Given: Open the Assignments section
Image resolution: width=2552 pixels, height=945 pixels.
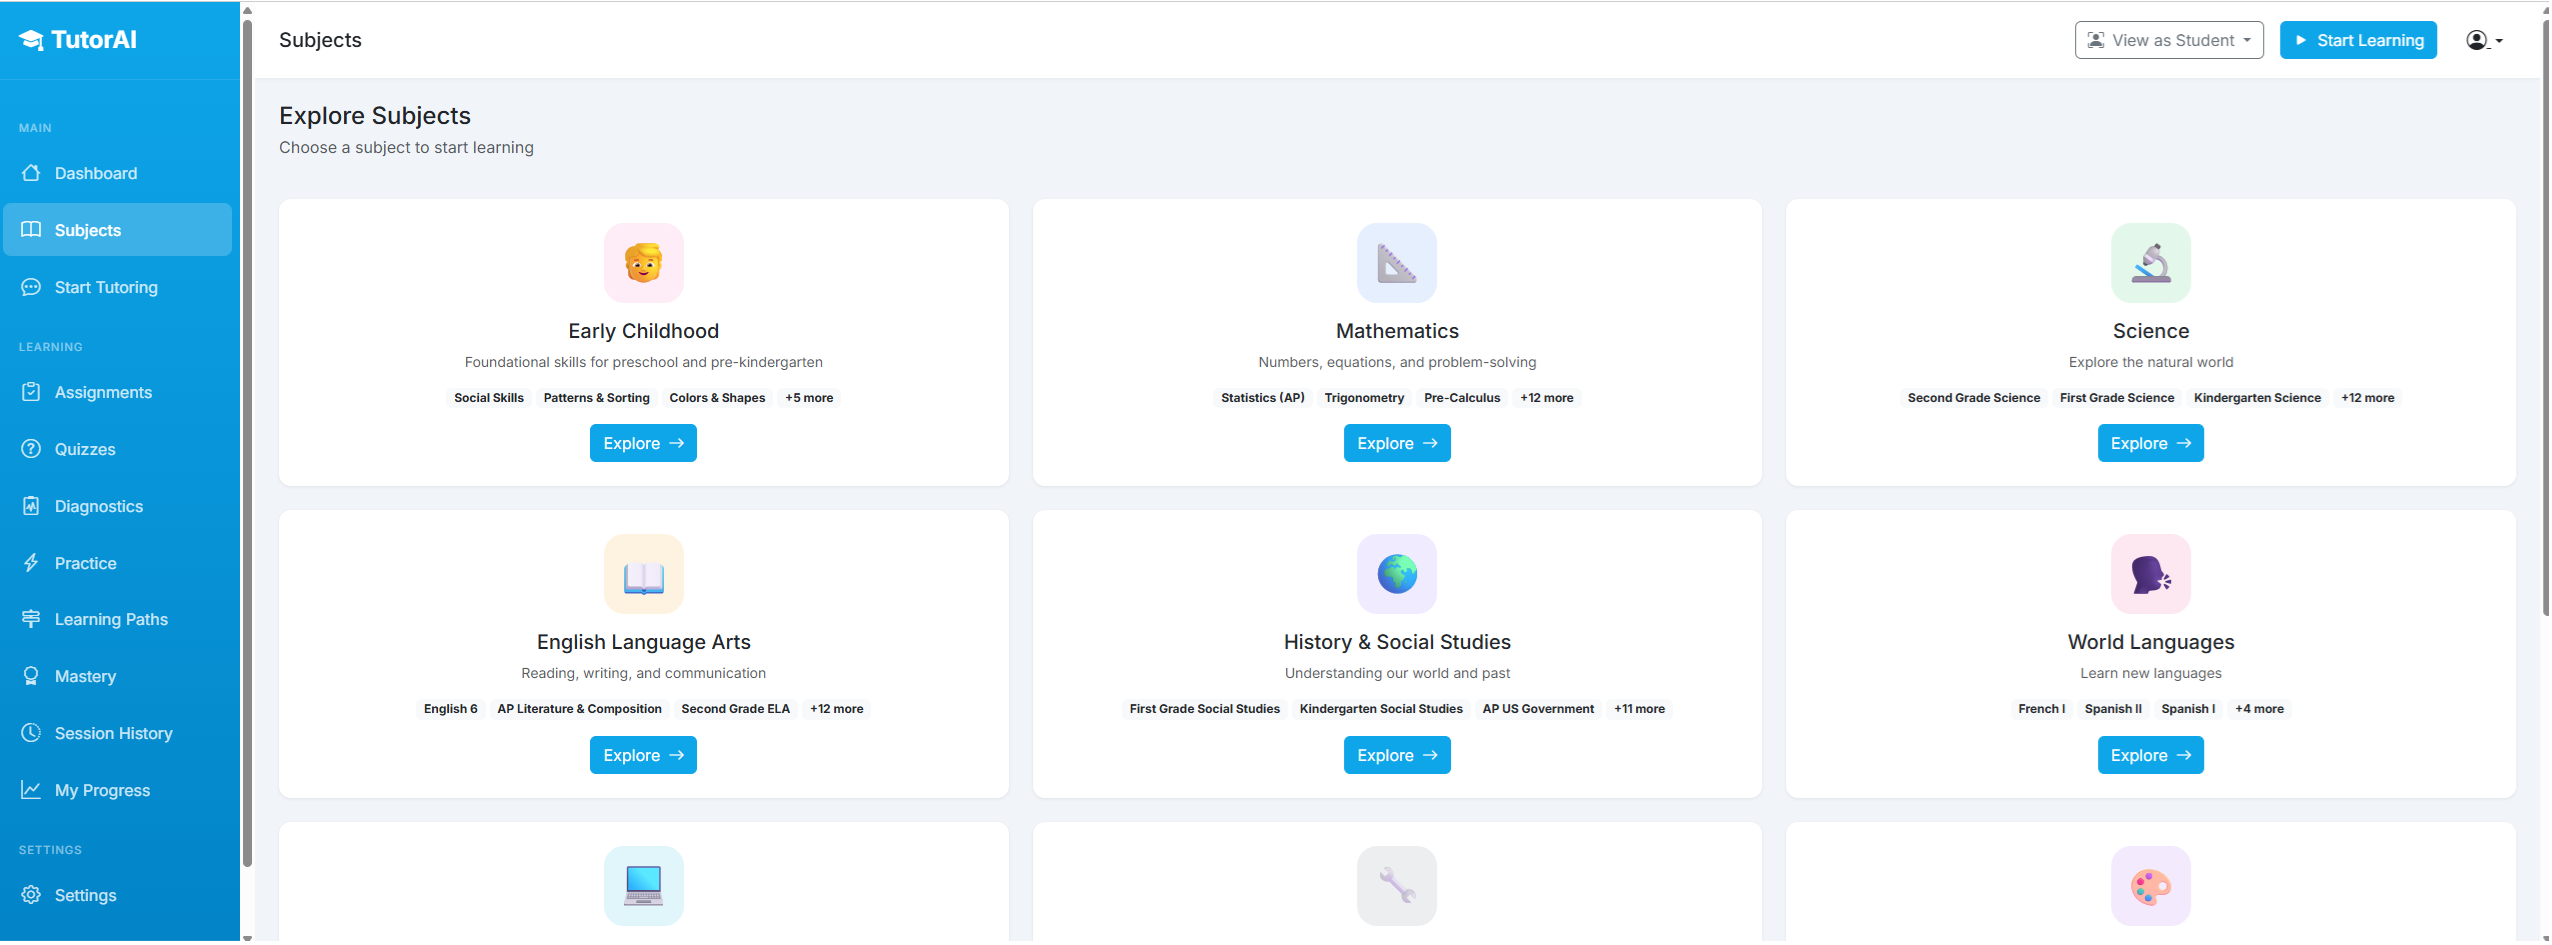Looking at the screenshot, I should point(103,392).
